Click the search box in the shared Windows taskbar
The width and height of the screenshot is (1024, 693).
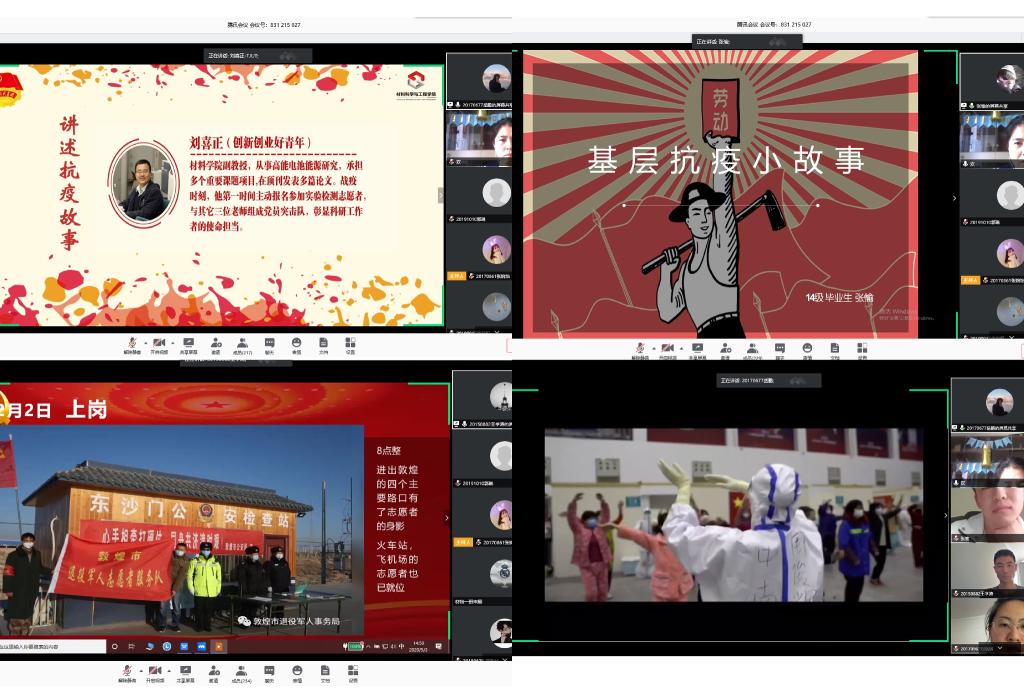tap(53, 646)
